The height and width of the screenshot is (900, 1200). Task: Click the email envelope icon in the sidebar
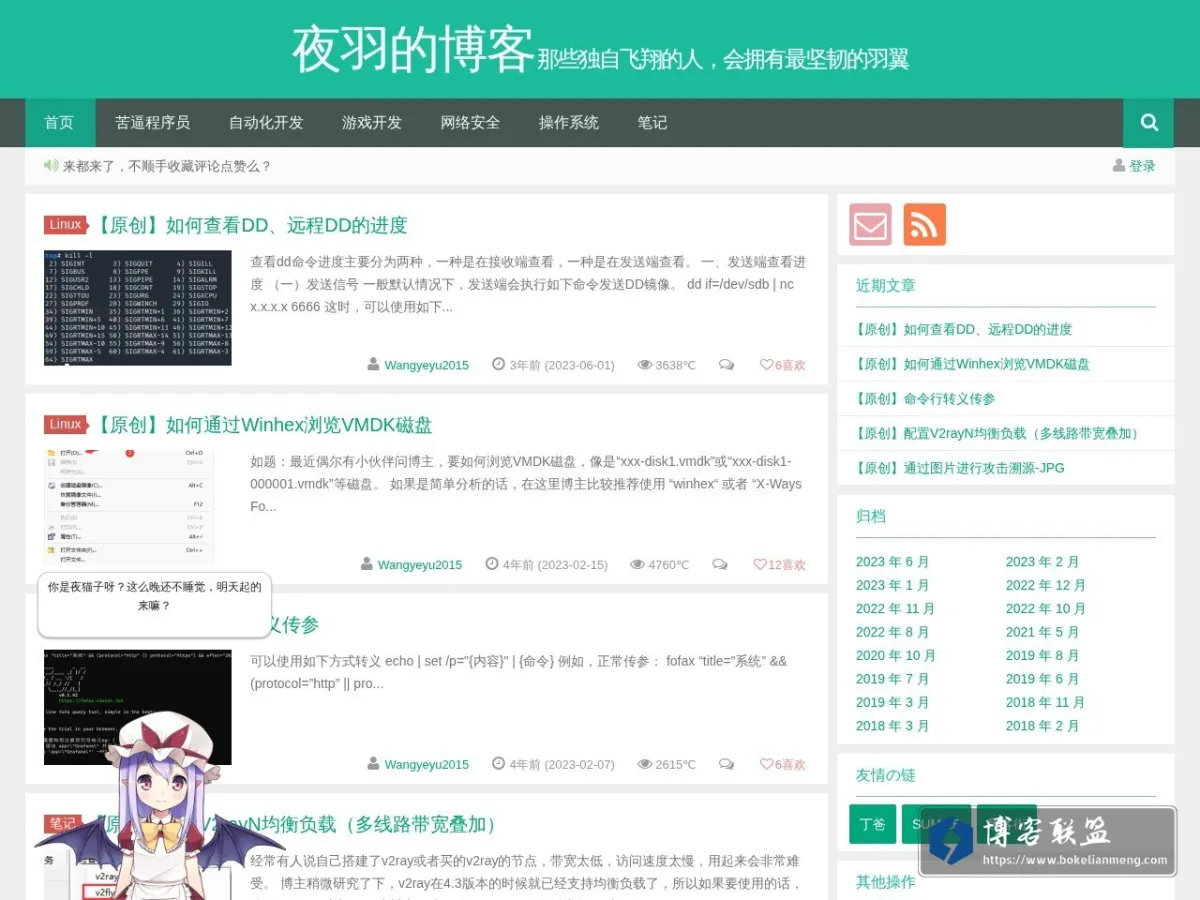coord(870,225)
